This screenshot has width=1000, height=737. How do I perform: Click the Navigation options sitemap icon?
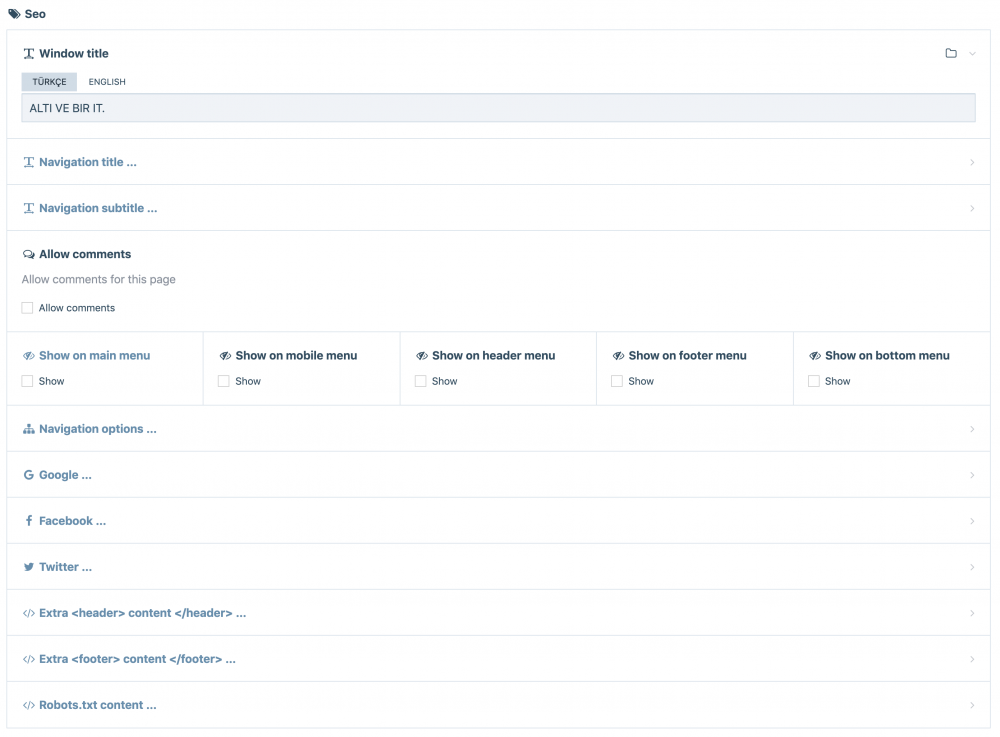click(x=28, y=429)
